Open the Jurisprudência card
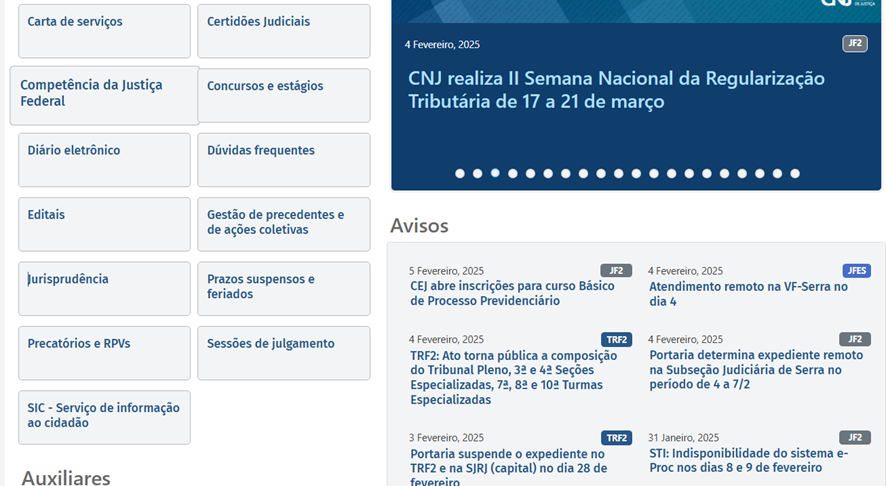This screenshot has height=486, width=886. 104,289
